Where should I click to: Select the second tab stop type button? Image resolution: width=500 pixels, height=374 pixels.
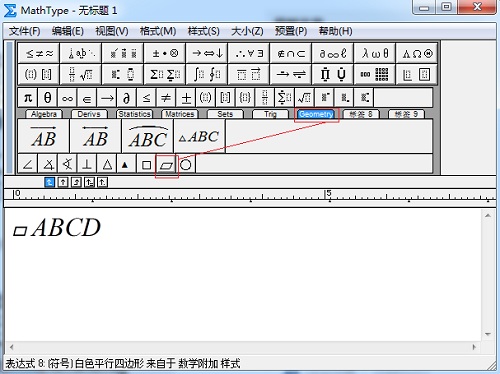[x=63, y=182]
